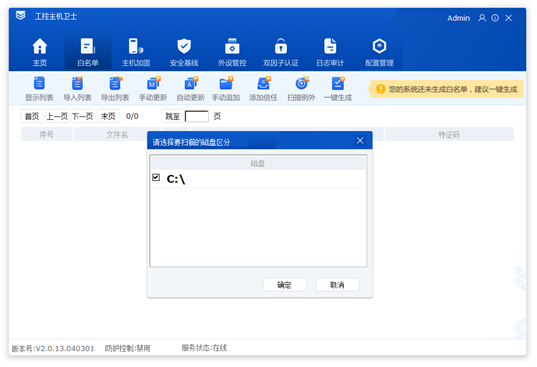This screenshot has width=537, height=367.
Task: Close the main application window
Action: pos(509,18)
